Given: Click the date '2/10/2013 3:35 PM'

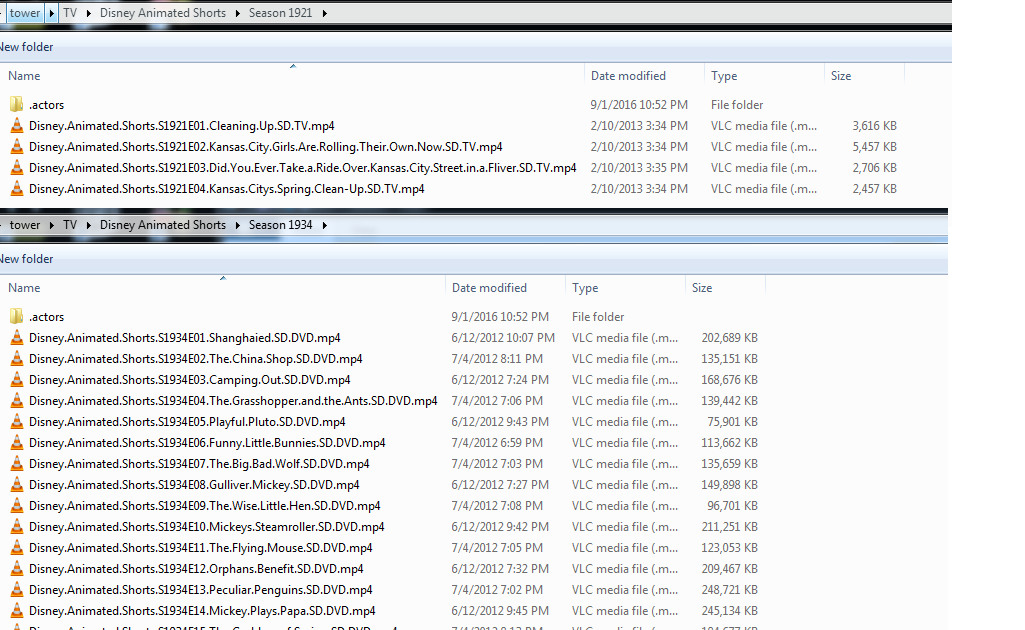Looking at the screenshot, I should coord(639,167).
